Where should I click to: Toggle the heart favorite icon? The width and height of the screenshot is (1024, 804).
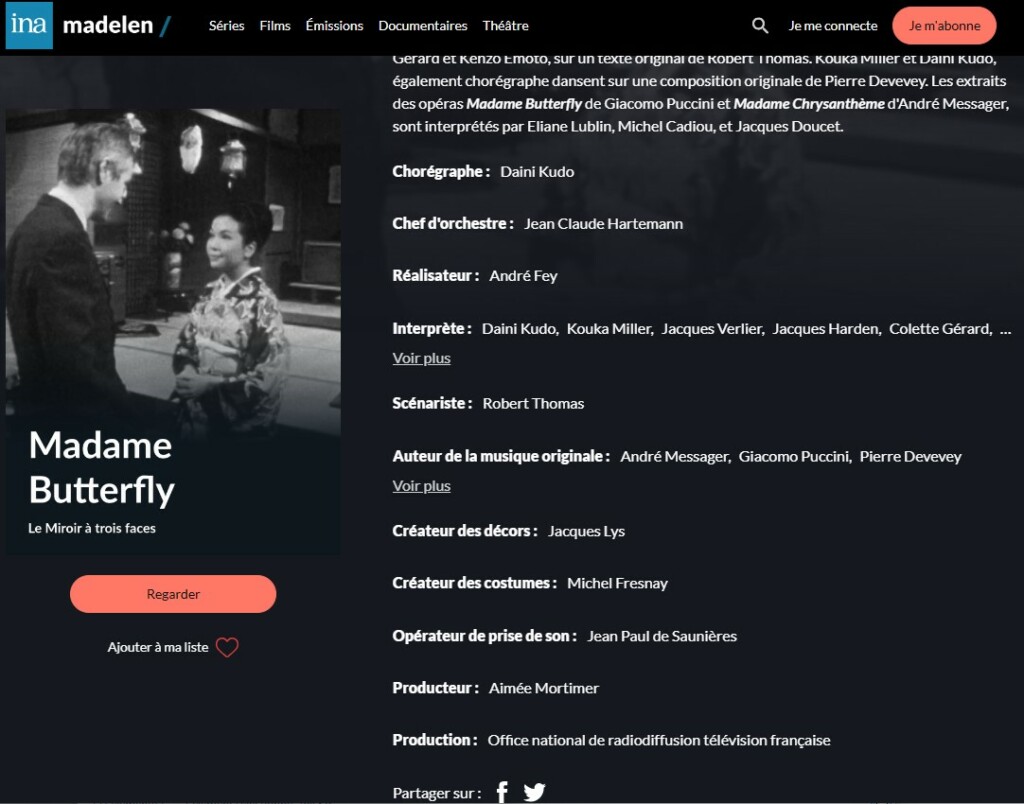click(x=227, y=647)
